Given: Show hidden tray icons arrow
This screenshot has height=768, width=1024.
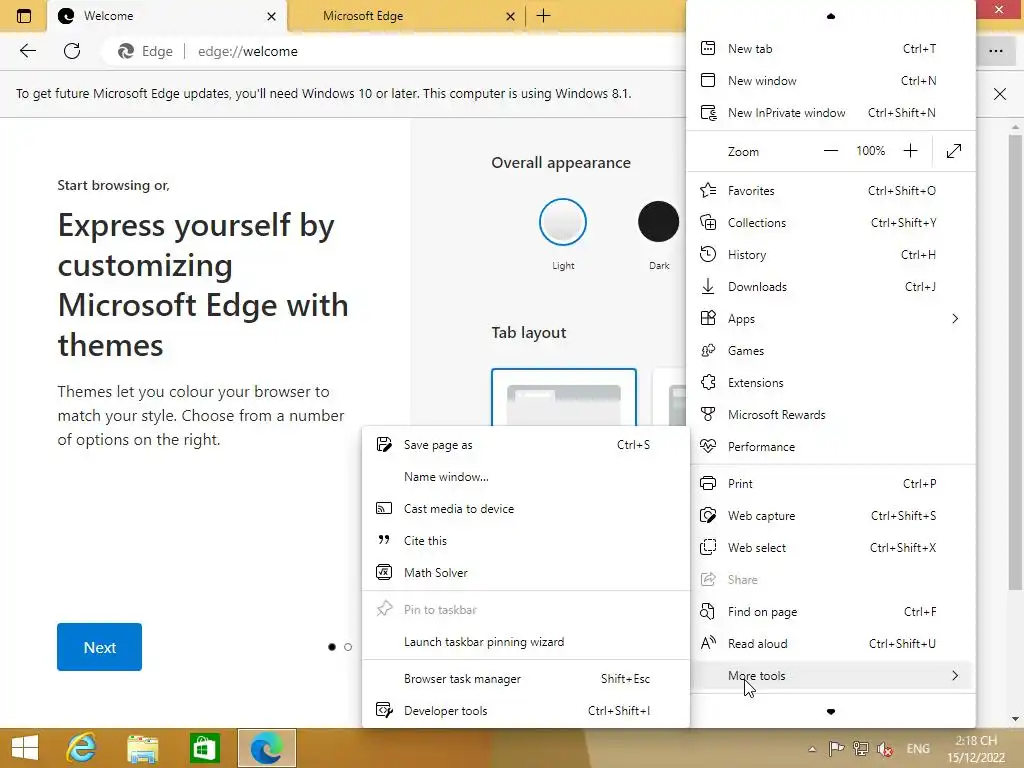Looking at the screenshot, I should point(812,749).
